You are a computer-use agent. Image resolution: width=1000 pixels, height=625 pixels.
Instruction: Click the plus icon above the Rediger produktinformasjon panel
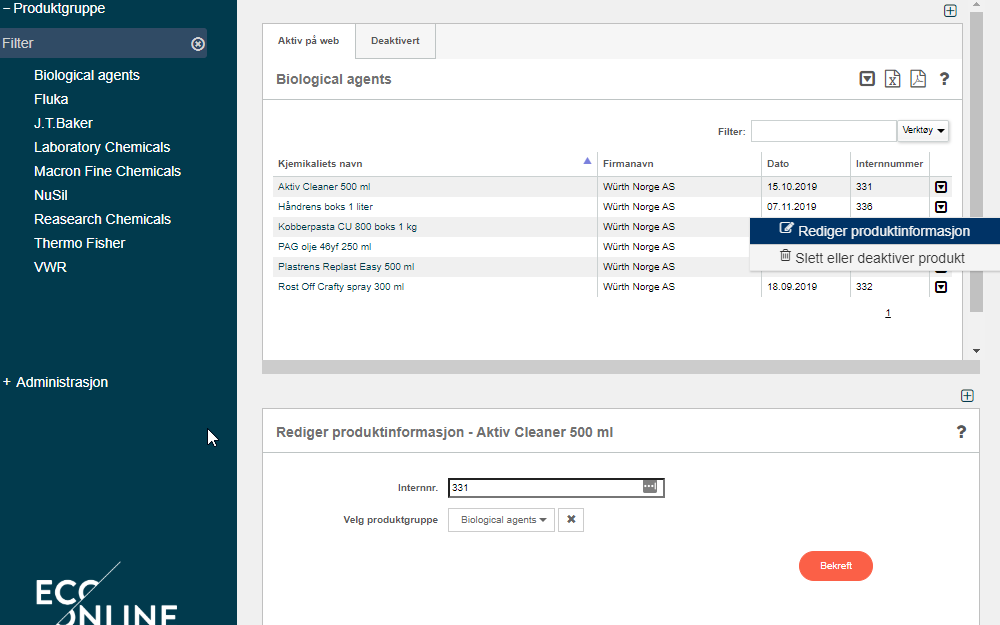click(967, 396)
